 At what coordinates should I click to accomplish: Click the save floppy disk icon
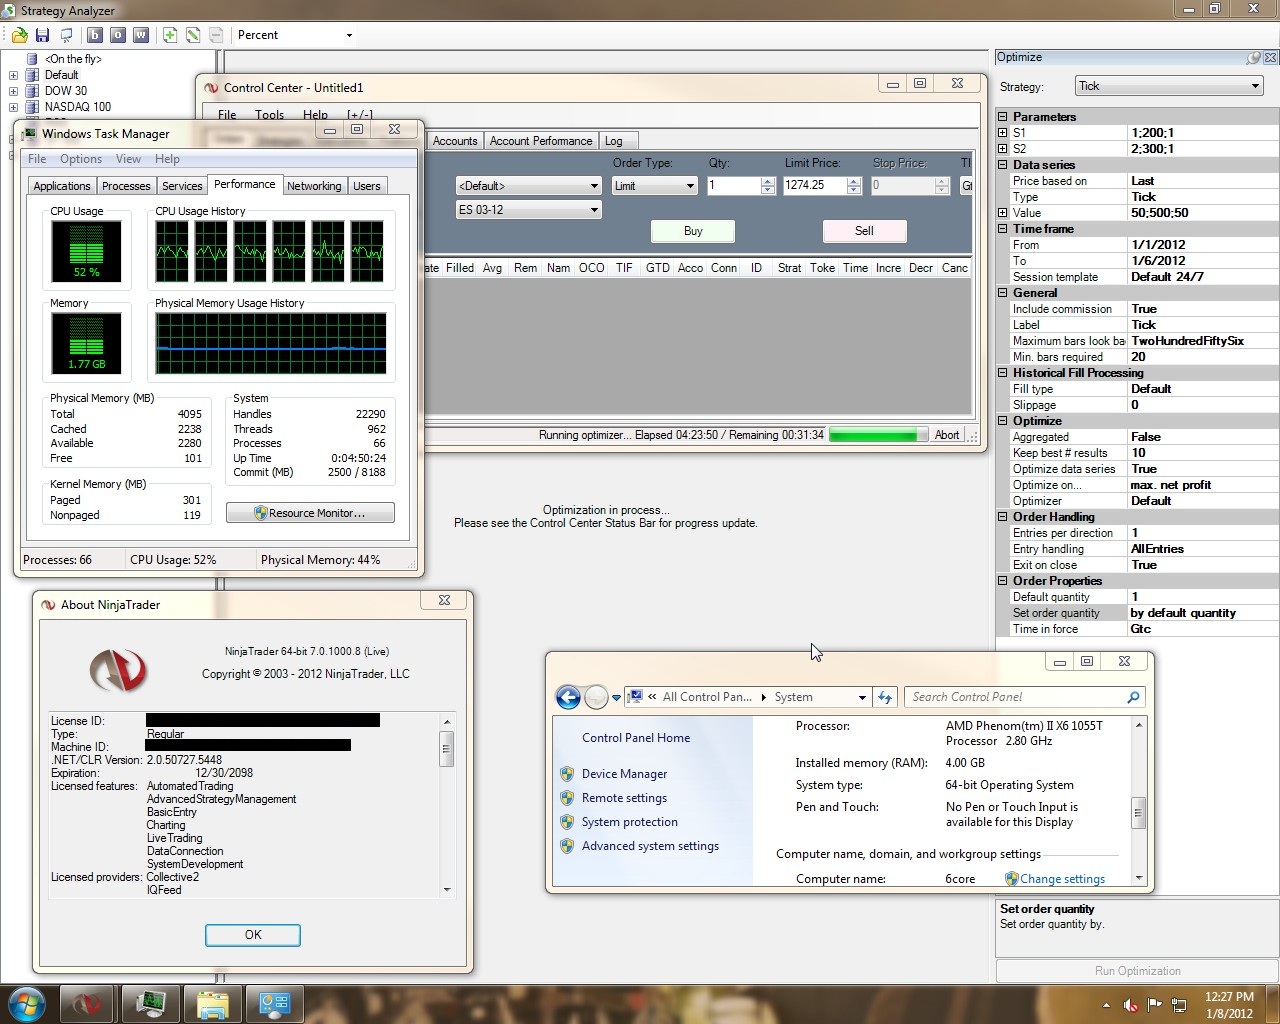click(43, 35)
